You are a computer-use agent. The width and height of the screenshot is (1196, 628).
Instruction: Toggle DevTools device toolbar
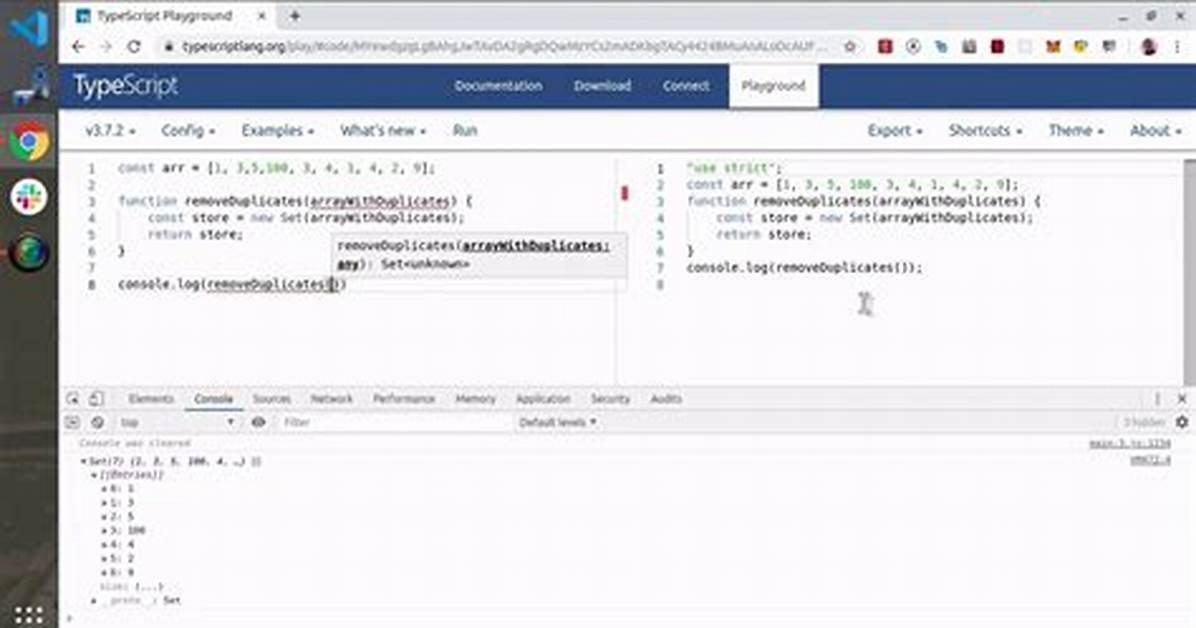point(96,398)
